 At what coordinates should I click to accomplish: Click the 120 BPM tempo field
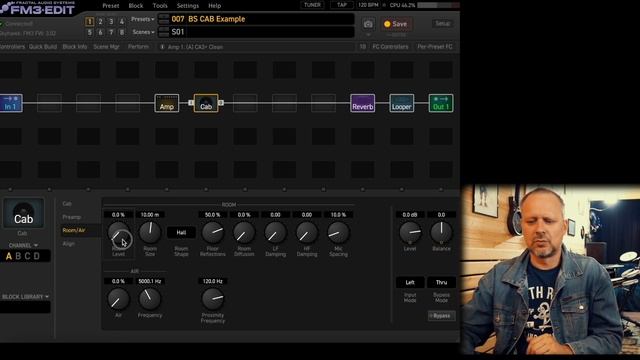[368, 5]
